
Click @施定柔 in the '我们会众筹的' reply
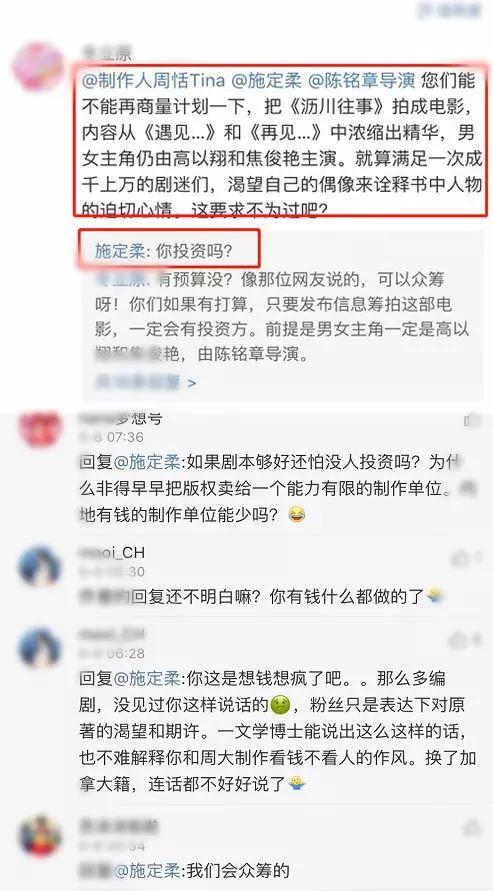[147, 870]
